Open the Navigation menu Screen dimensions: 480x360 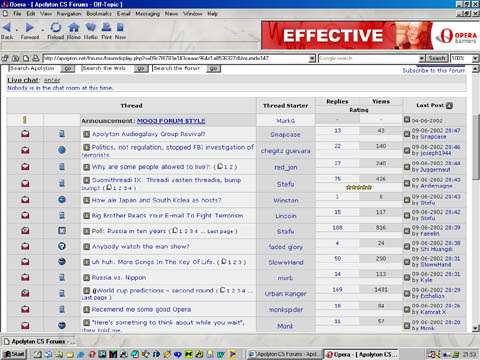(69, 14)
